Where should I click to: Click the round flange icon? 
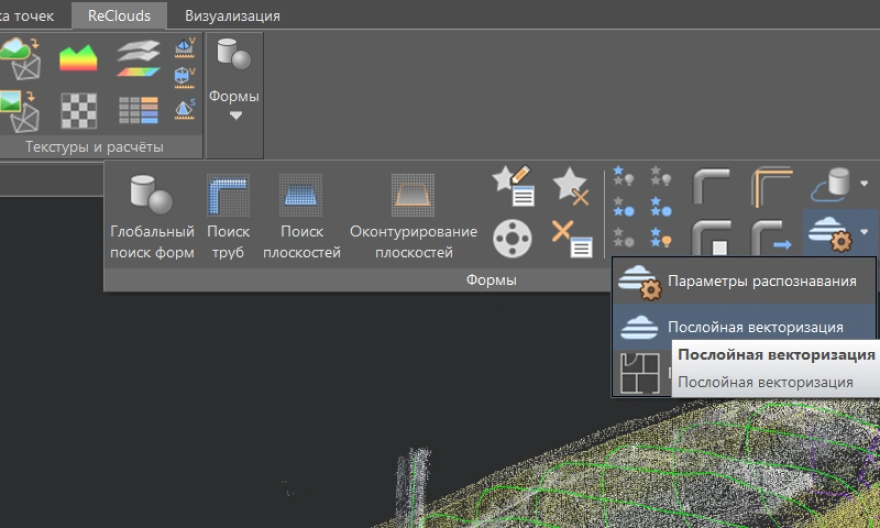[x=513, y=239]
